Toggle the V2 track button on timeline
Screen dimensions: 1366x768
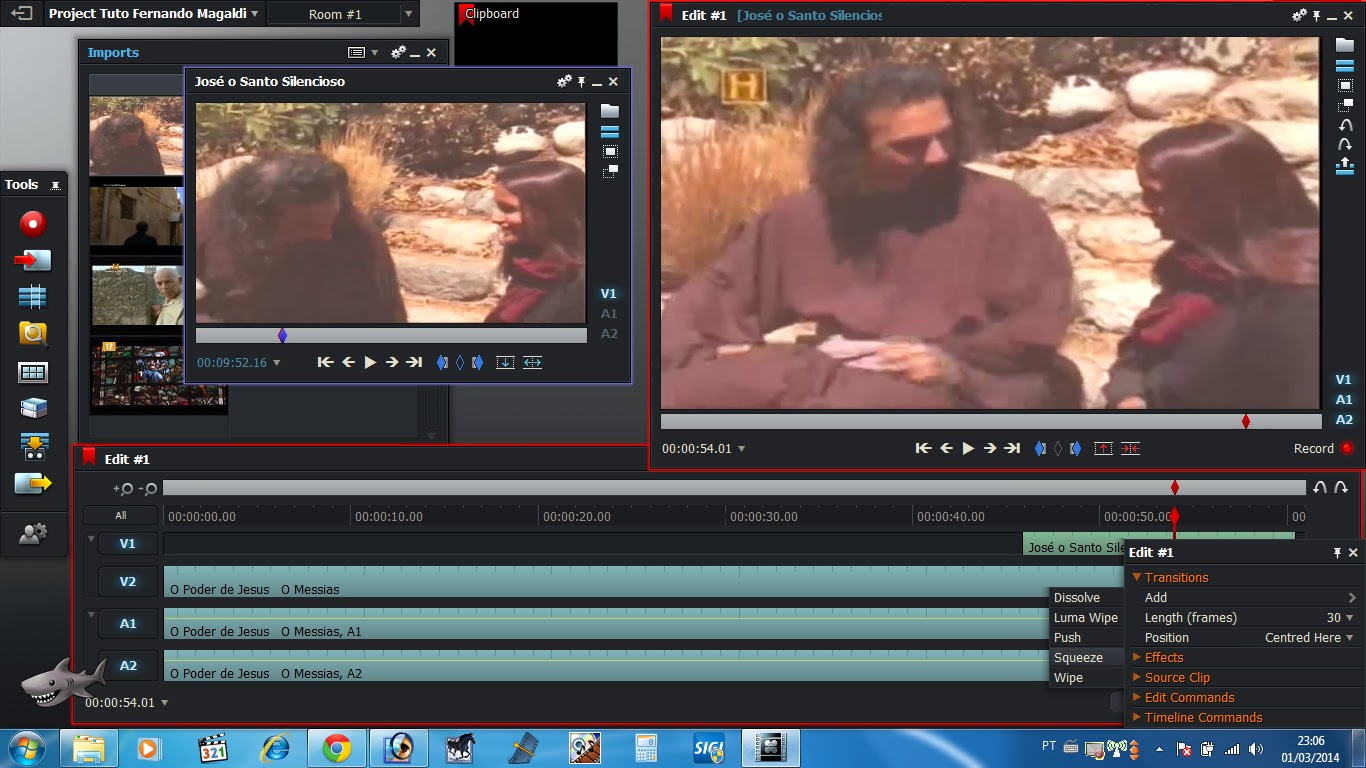pos(128,581)
